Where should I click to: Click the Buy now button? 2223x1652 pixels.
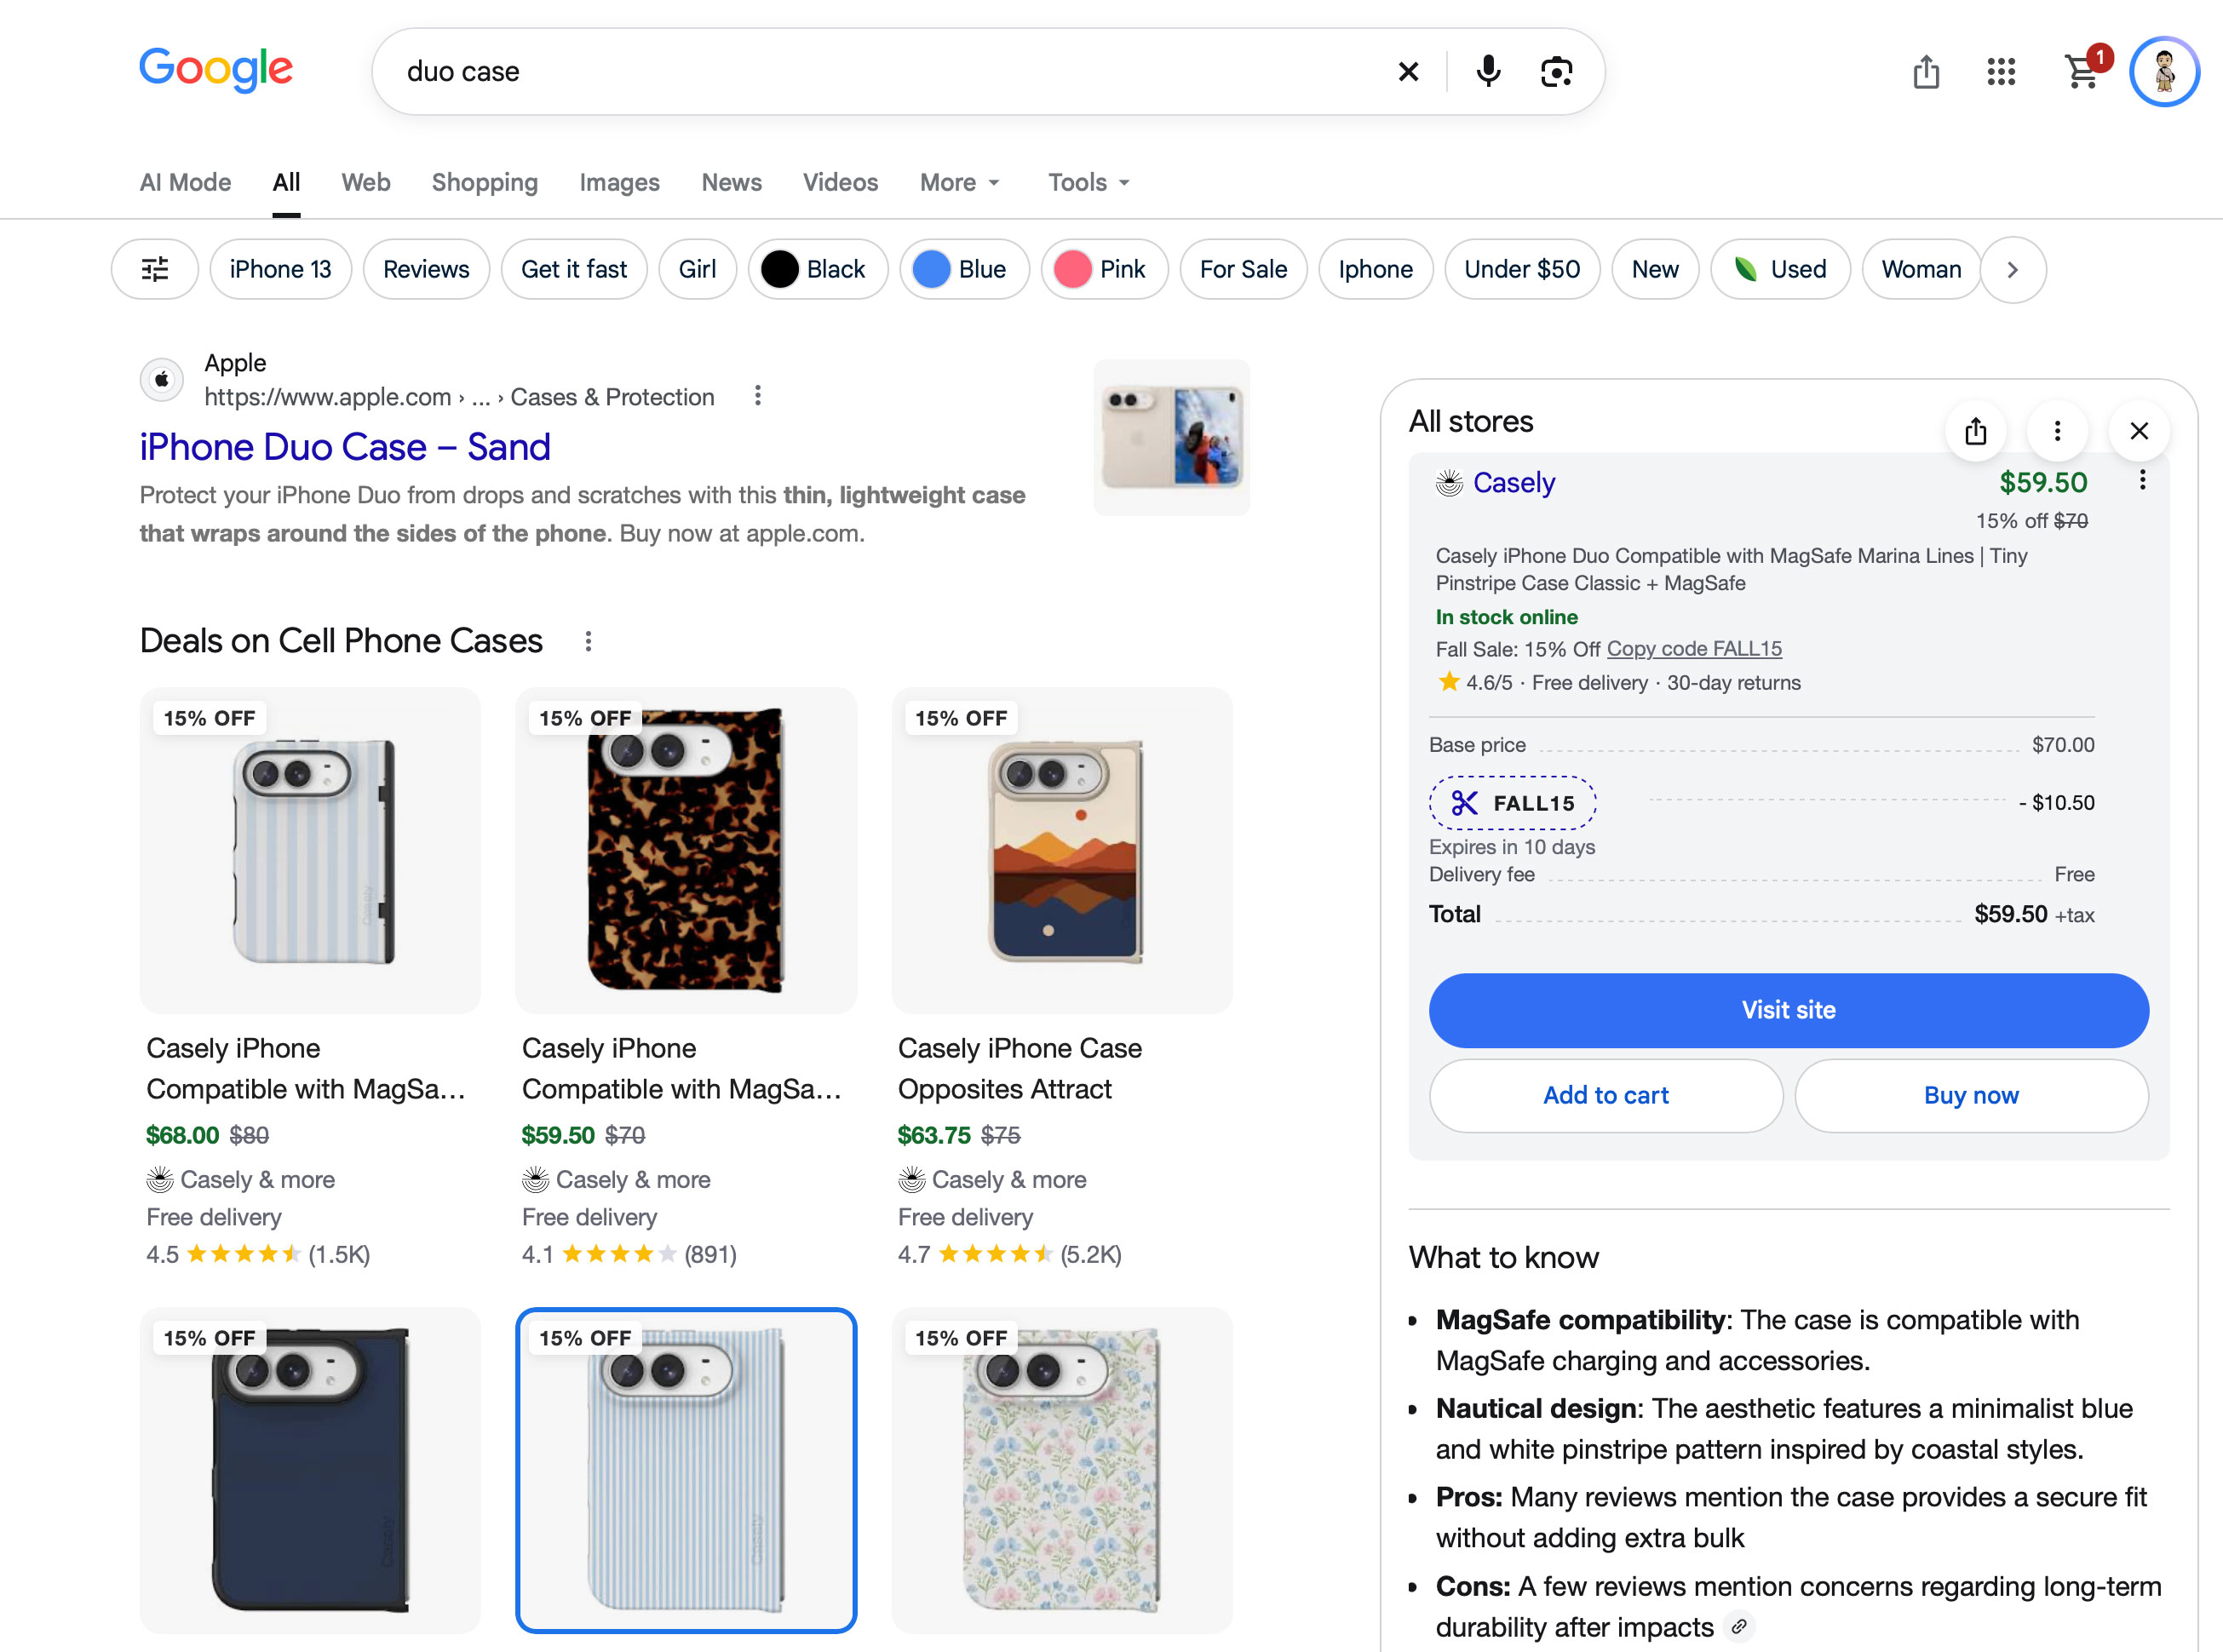click(1971, 1095)
